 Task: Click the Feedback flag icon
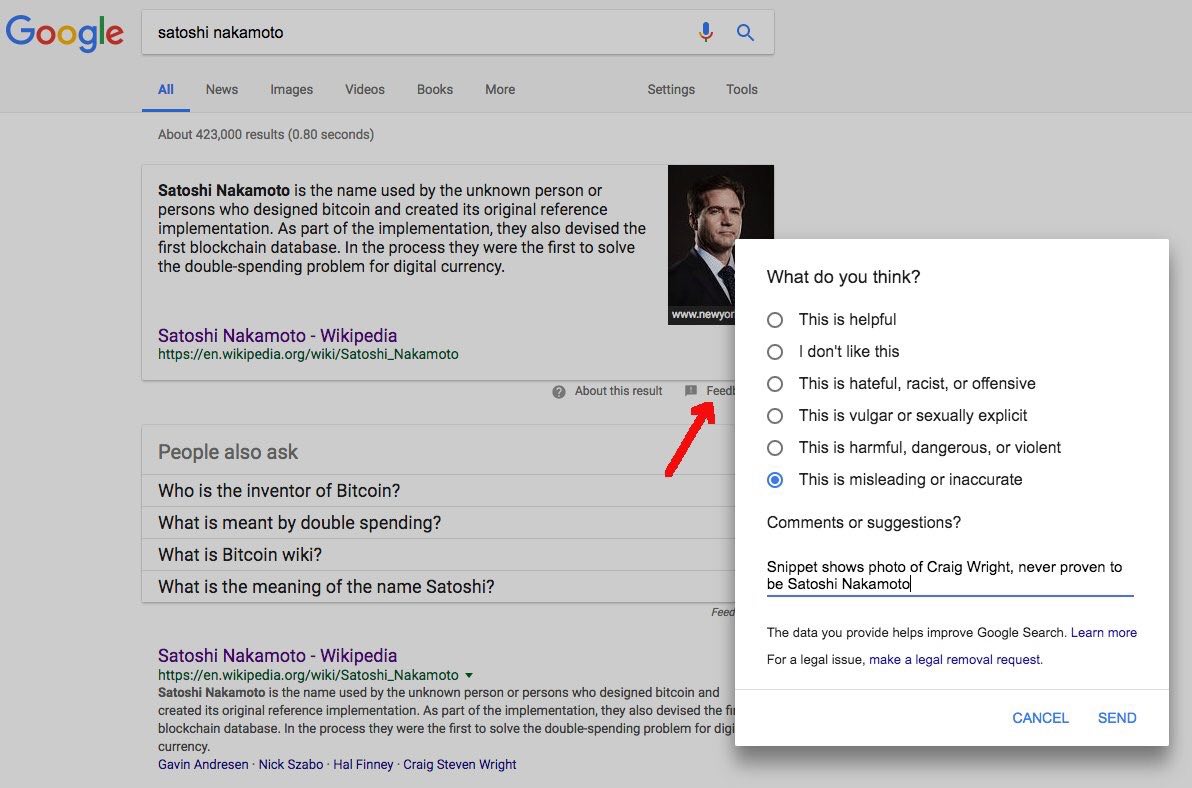691,391
